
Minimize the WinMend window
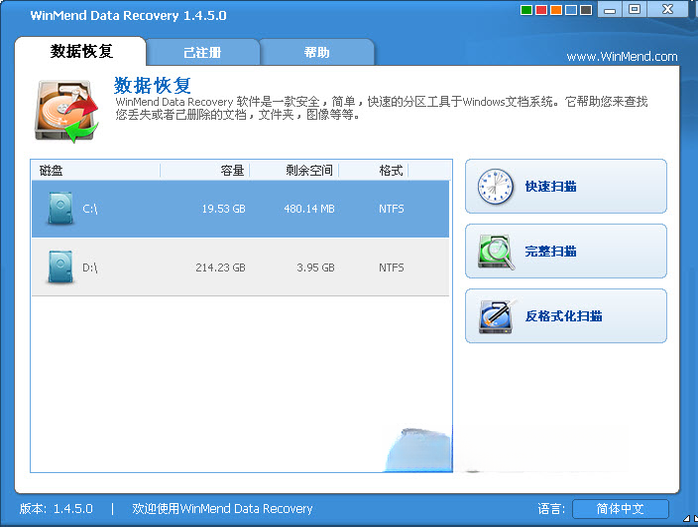click(x=610, y=9)
